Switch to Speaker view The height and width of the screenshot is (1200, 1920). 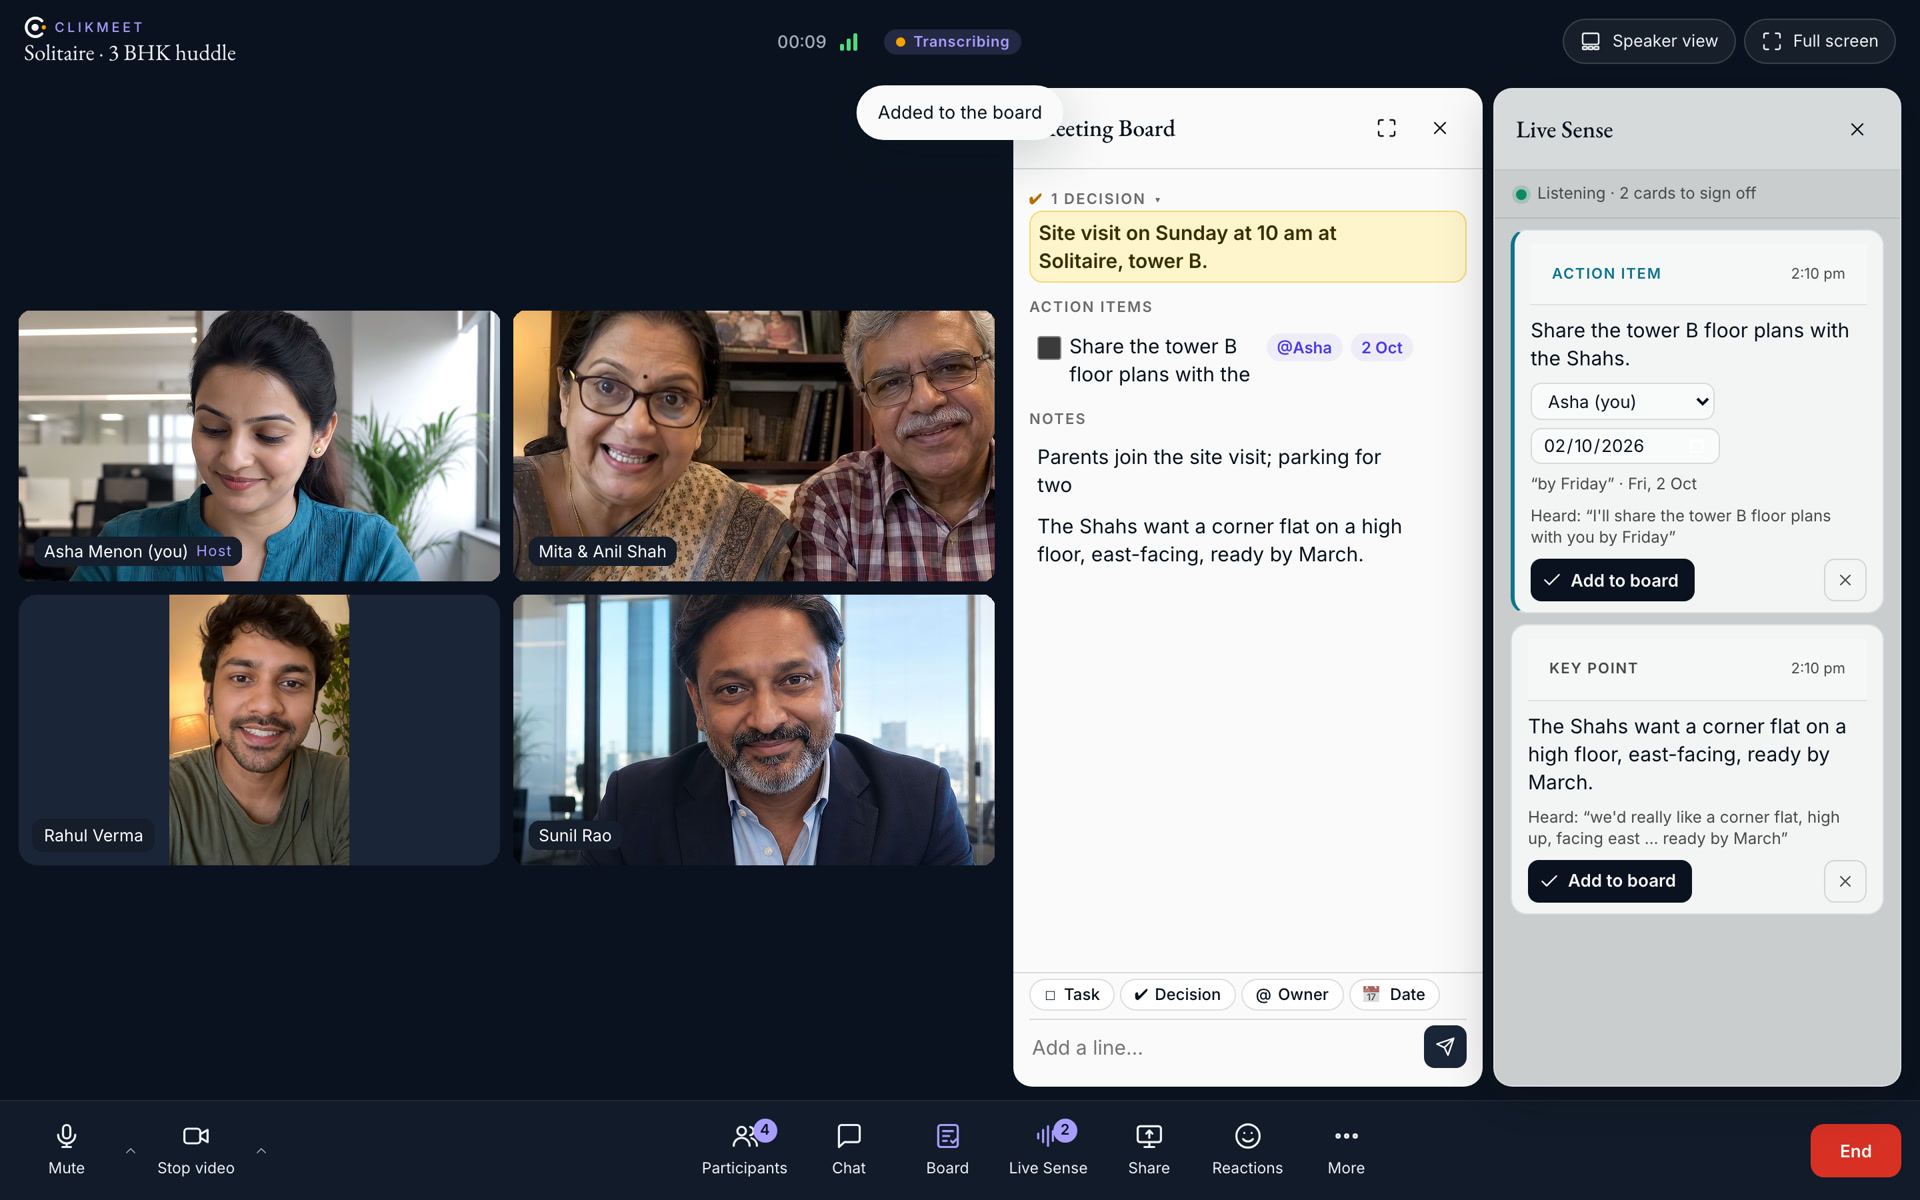coord(1648,41)
